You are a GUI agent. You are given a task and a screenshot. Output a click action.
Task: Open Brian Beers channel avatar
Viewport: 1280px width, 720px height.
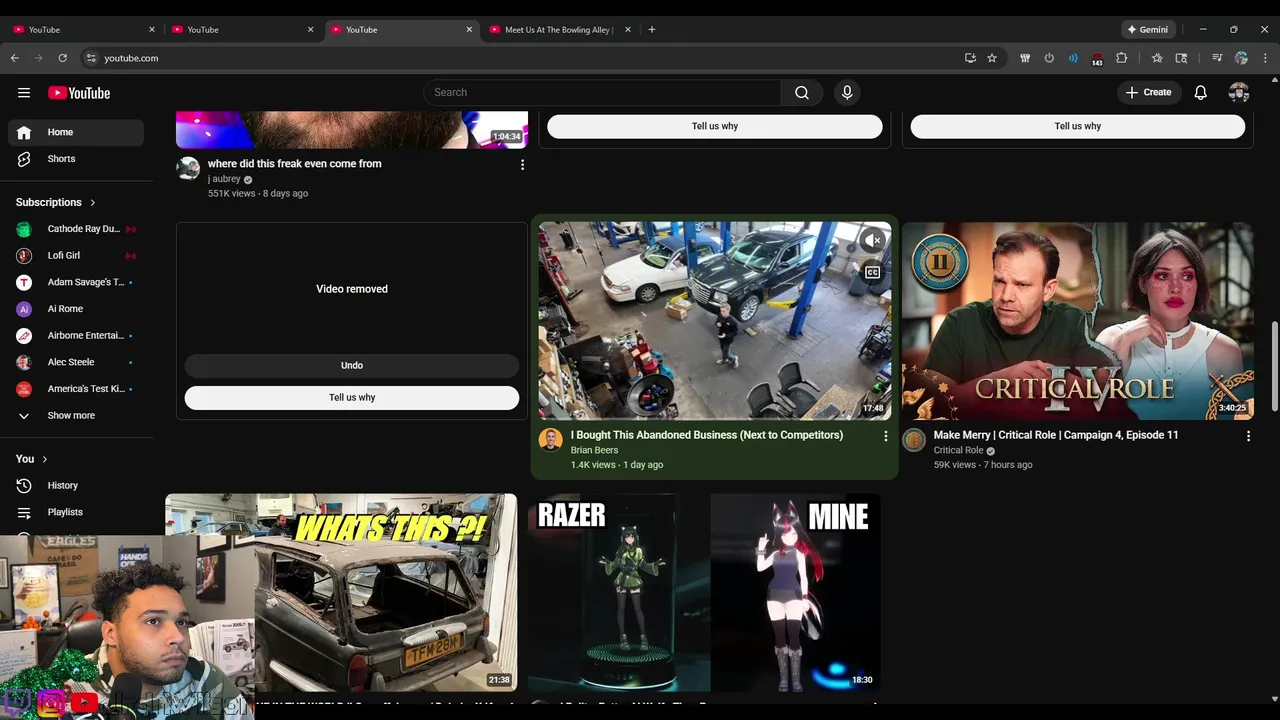pos(551,440)
